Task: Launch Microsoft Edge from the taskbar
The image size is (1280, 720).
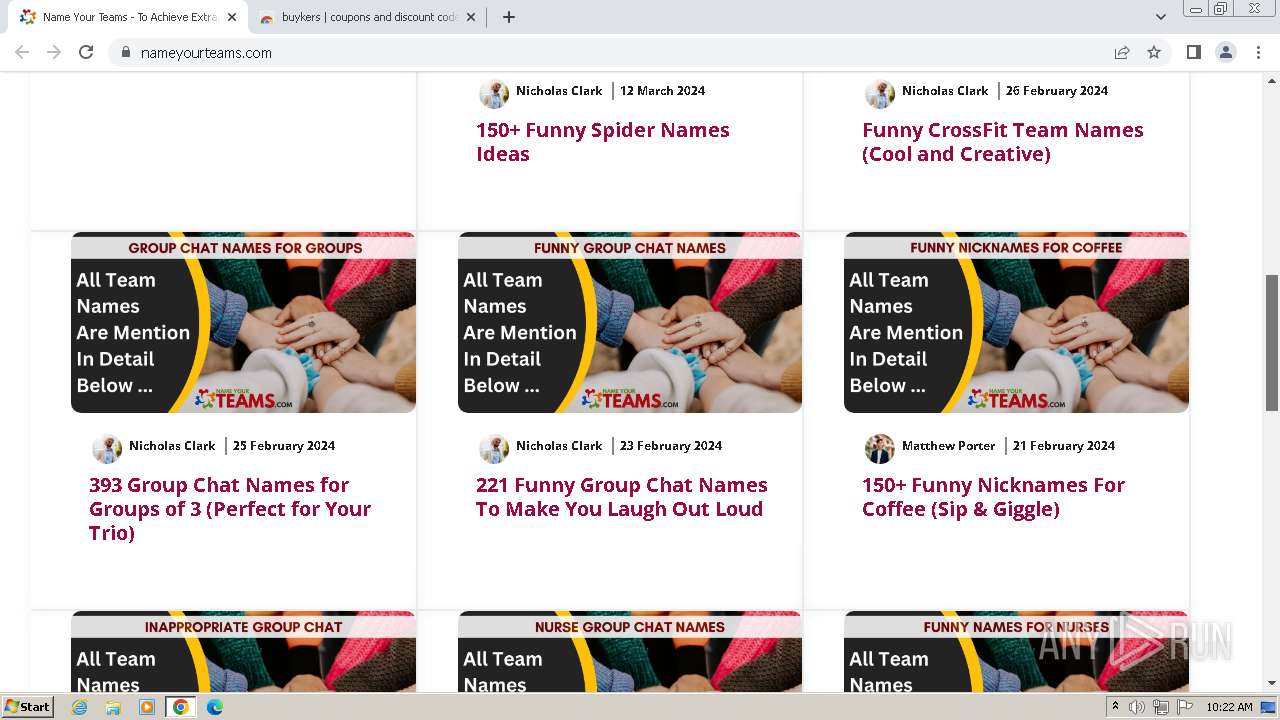Action: (x=214, y=707)
